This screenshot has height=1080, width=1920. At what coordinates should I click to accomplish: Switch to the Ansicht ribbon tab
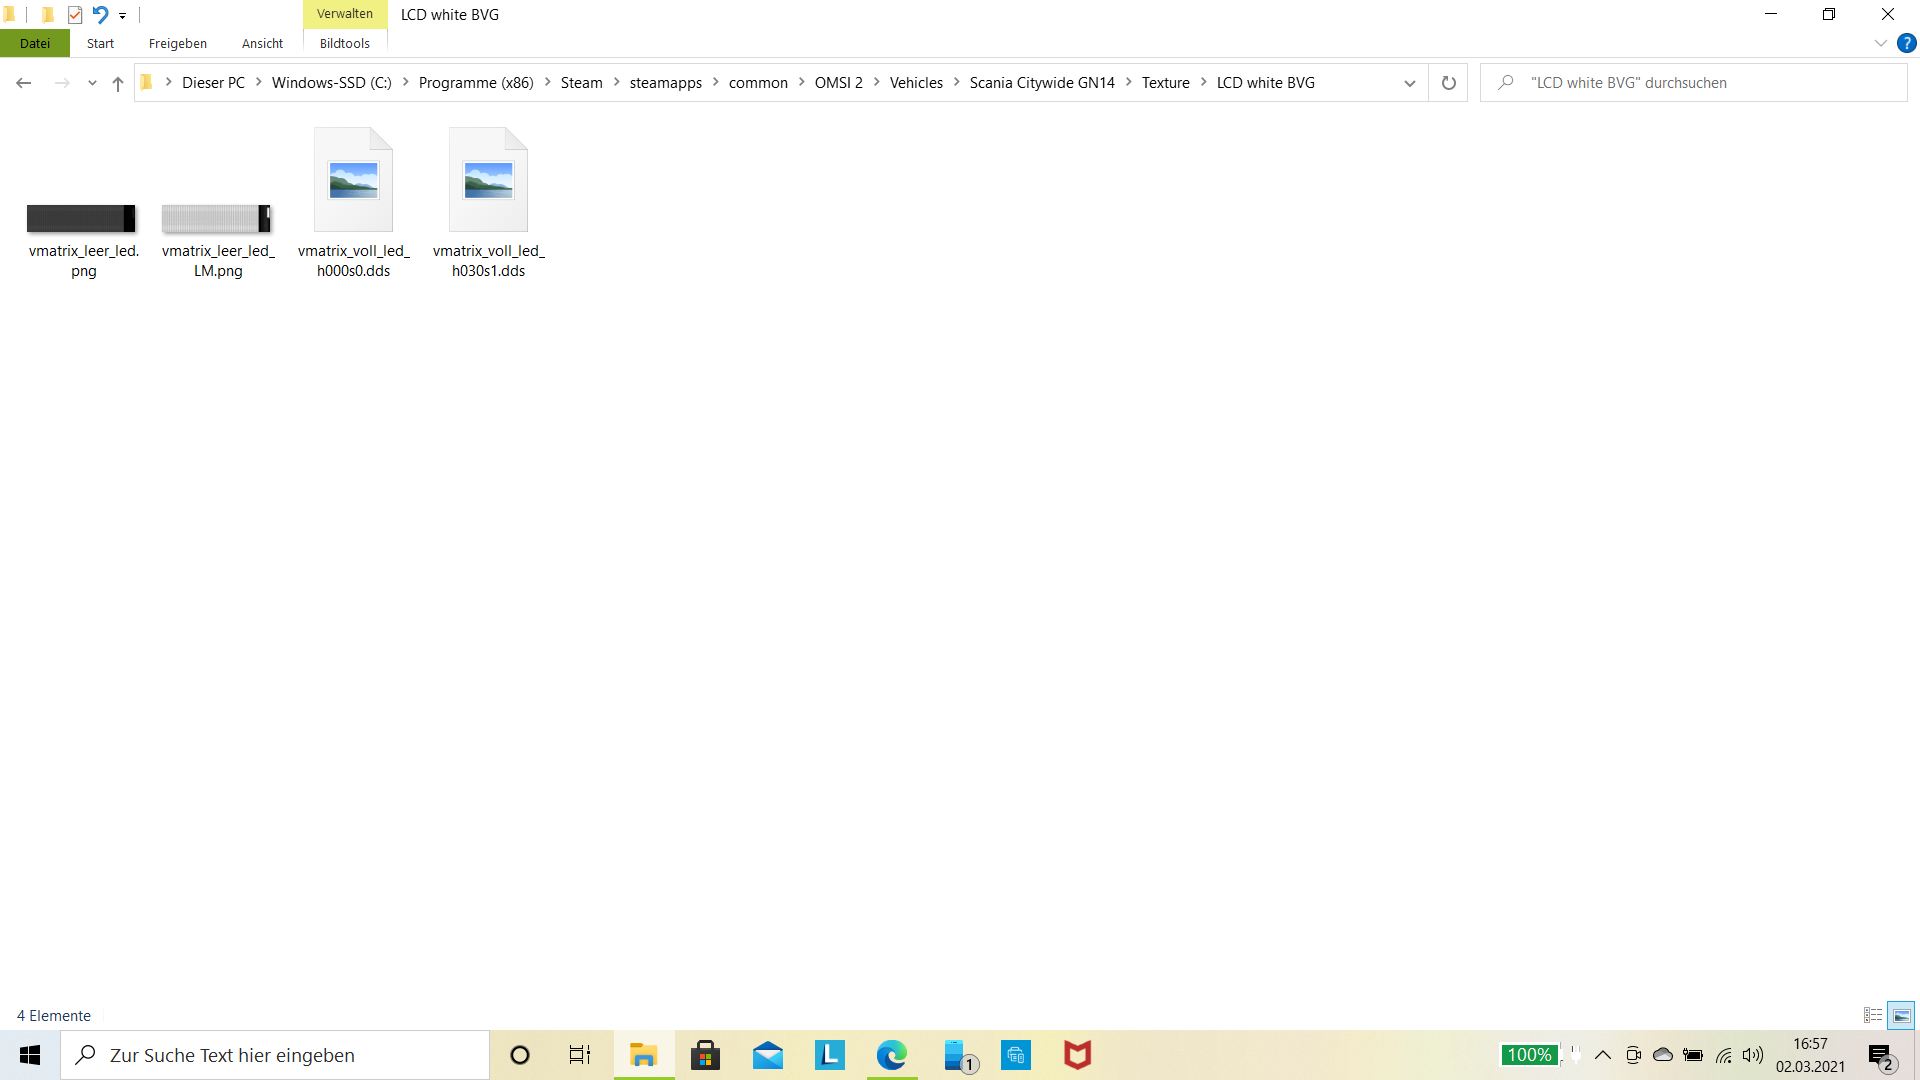pyautogui.click(x=262, y=43)
